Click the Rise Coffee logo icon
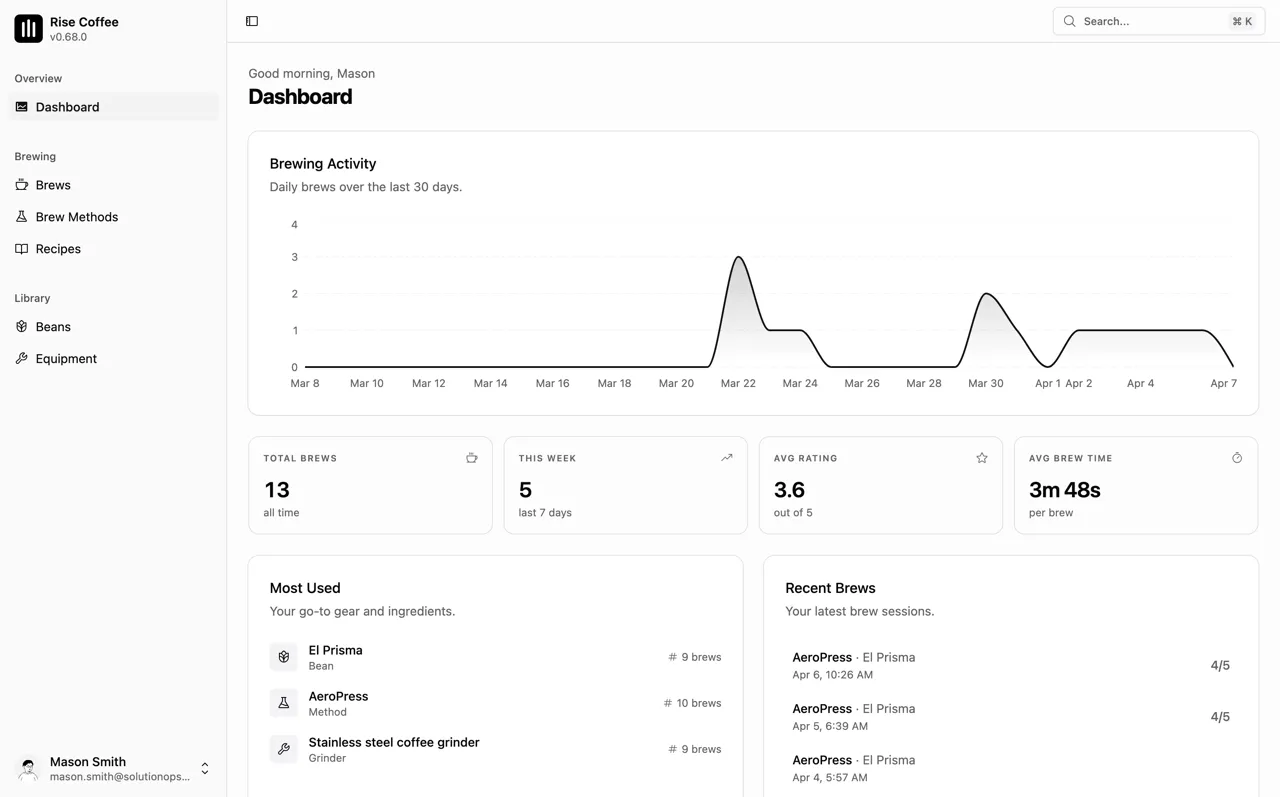Screen dimensions: 1280x797 (x=28, y=29)
